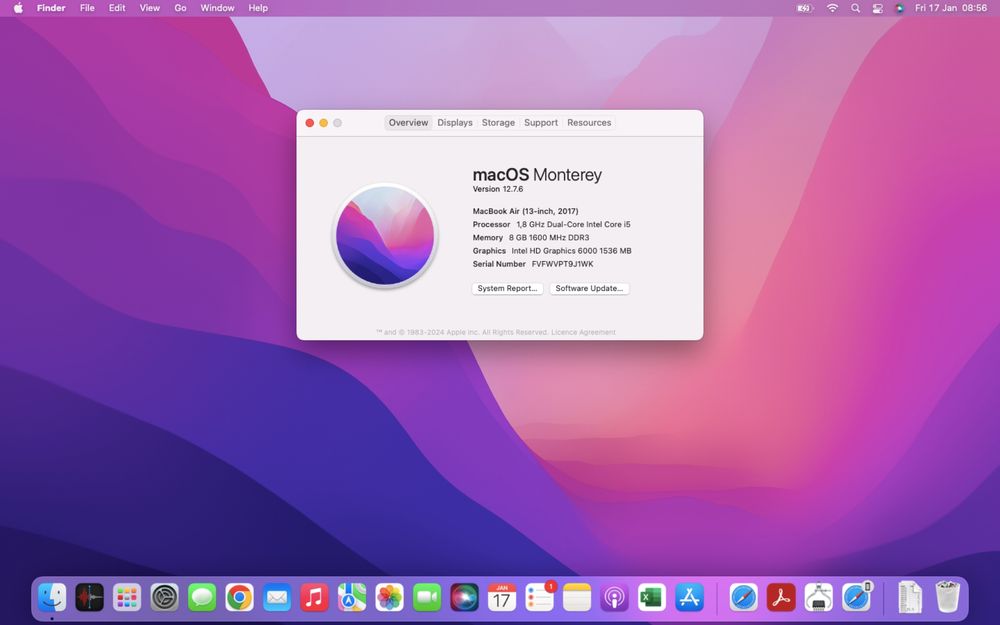Viewport: 1000px width, 625px height.
Task: Open the Safari handoff icon with phone badge
Action: [857, 598]
